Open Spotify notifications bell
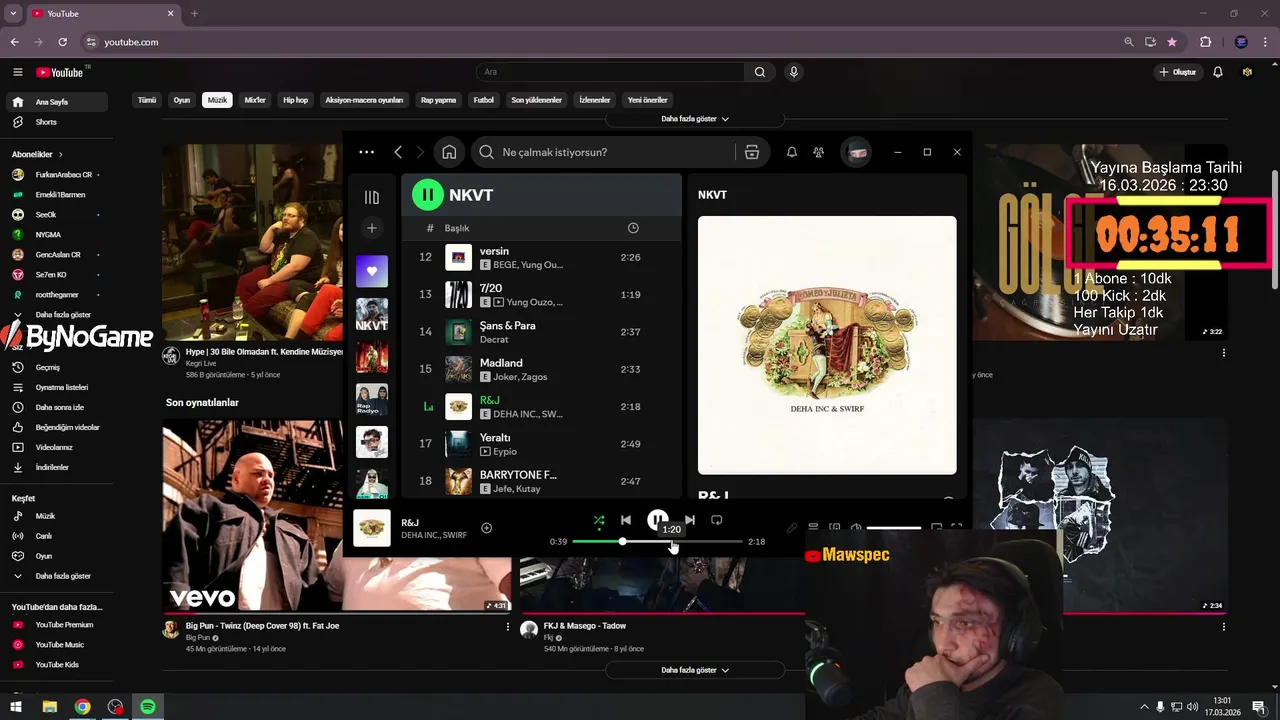This screenshot has width=1280, height=720. tap(792, 152)
